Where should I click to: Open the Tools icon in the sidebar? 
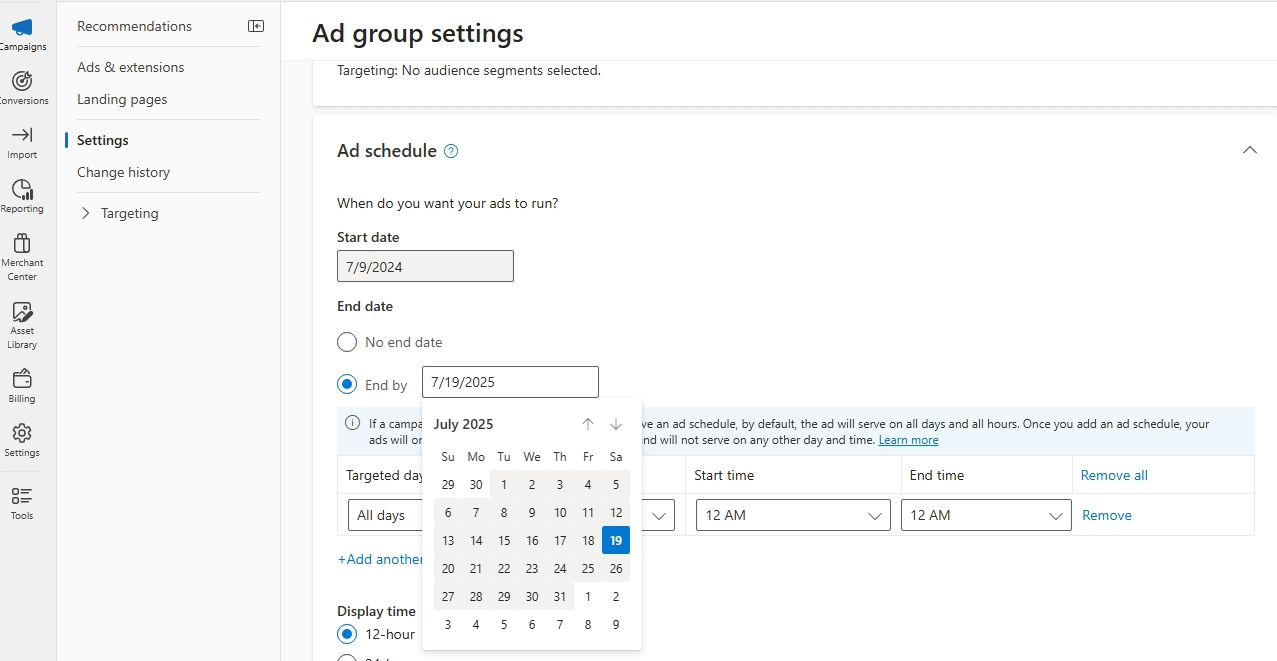22,497
